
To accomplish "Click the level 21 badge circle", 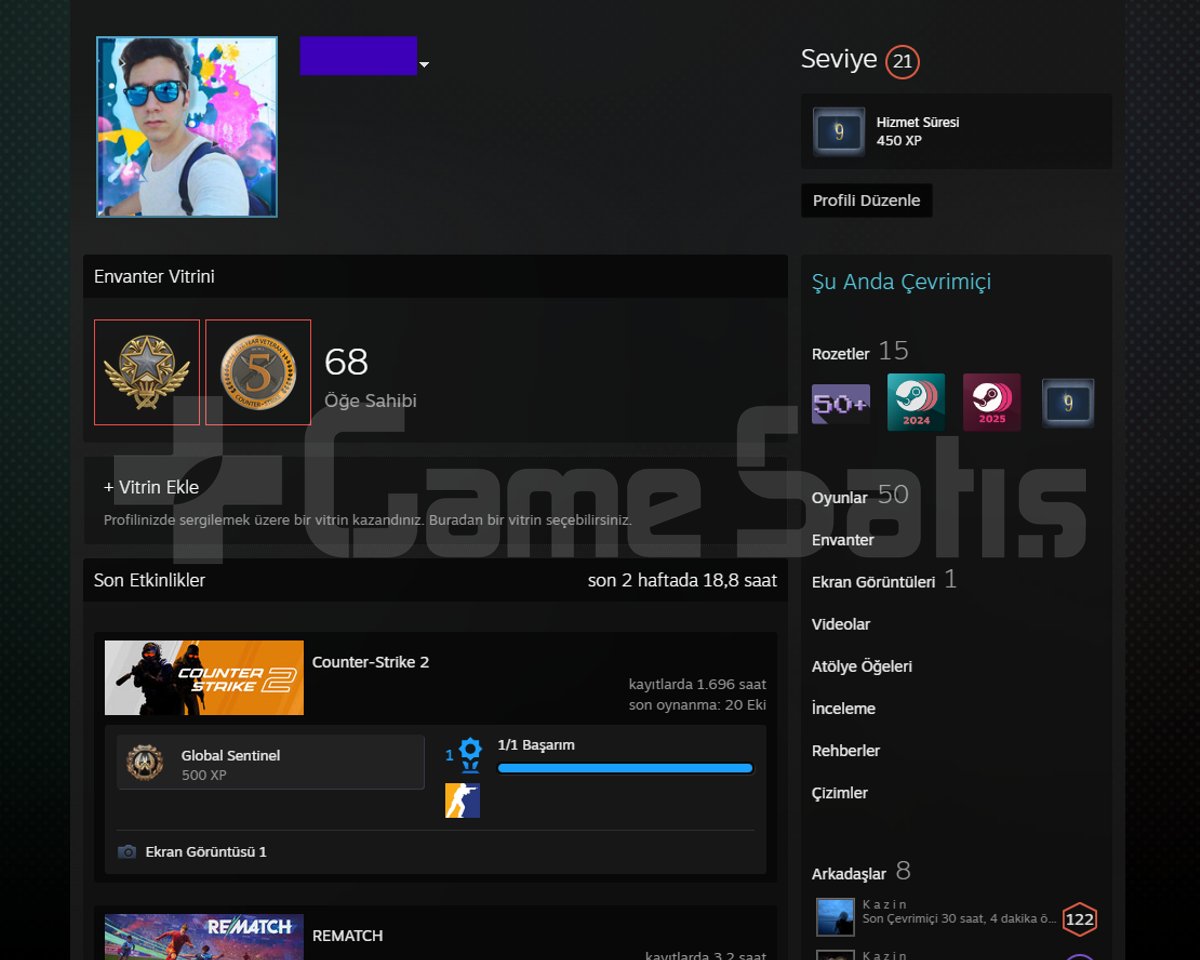I will coord(902,62).
